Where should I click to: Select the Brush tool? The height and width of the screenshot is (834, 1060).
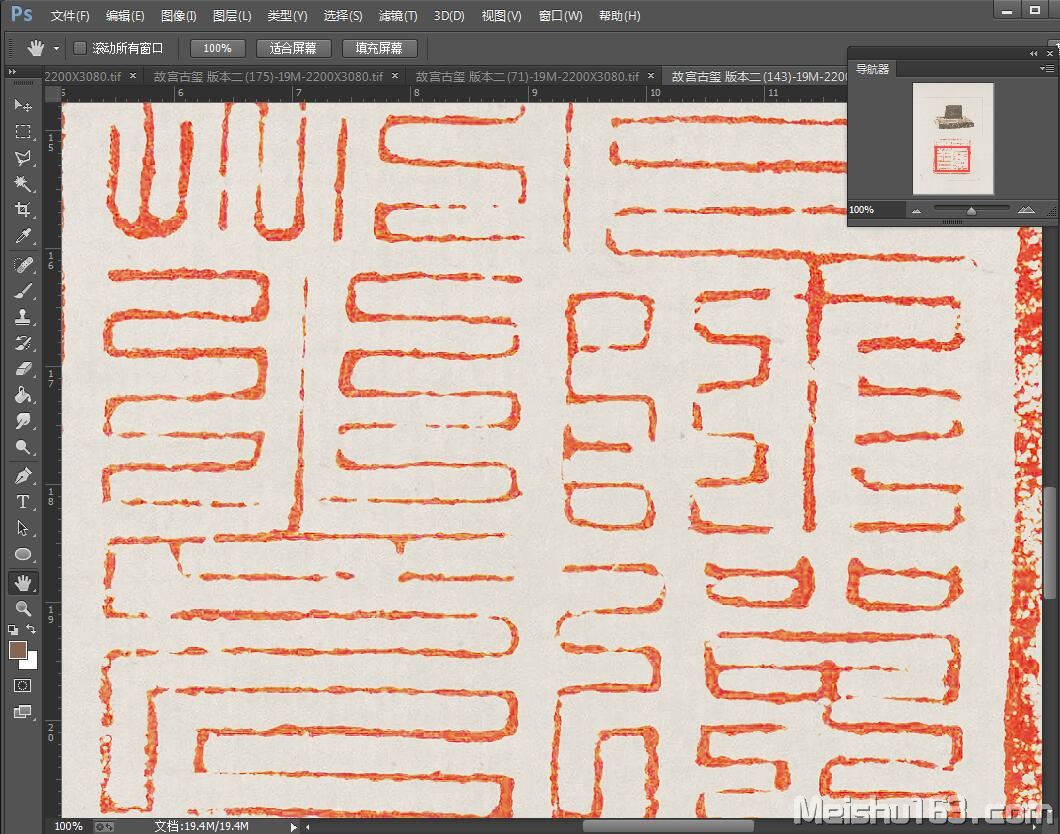pyautogui.click(x=23, y=291)
